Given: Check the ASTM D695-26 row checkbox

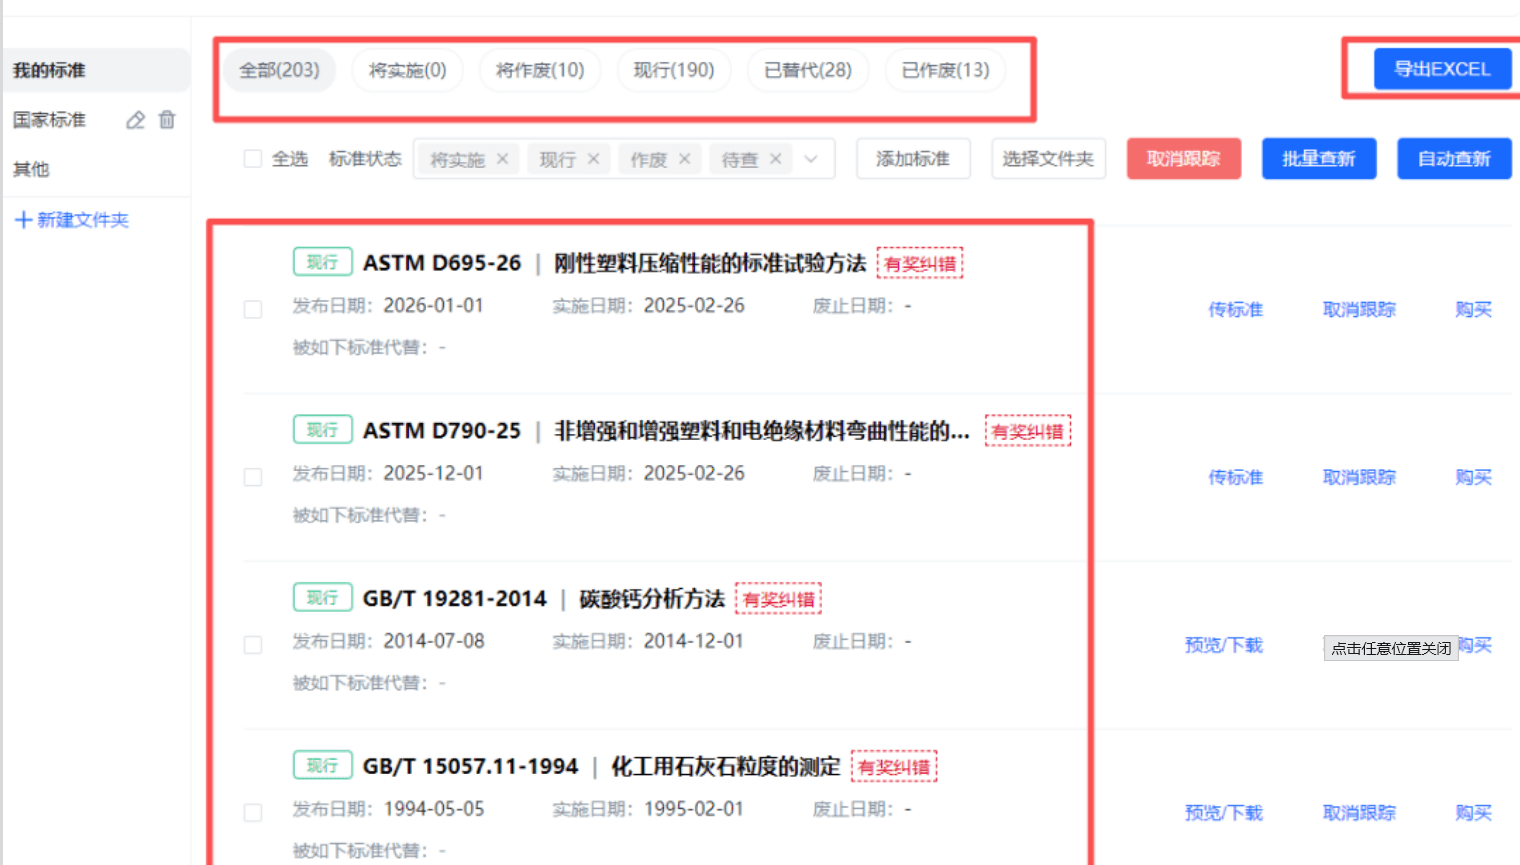Looking at the screenshot, I should (x=253, y=310).
